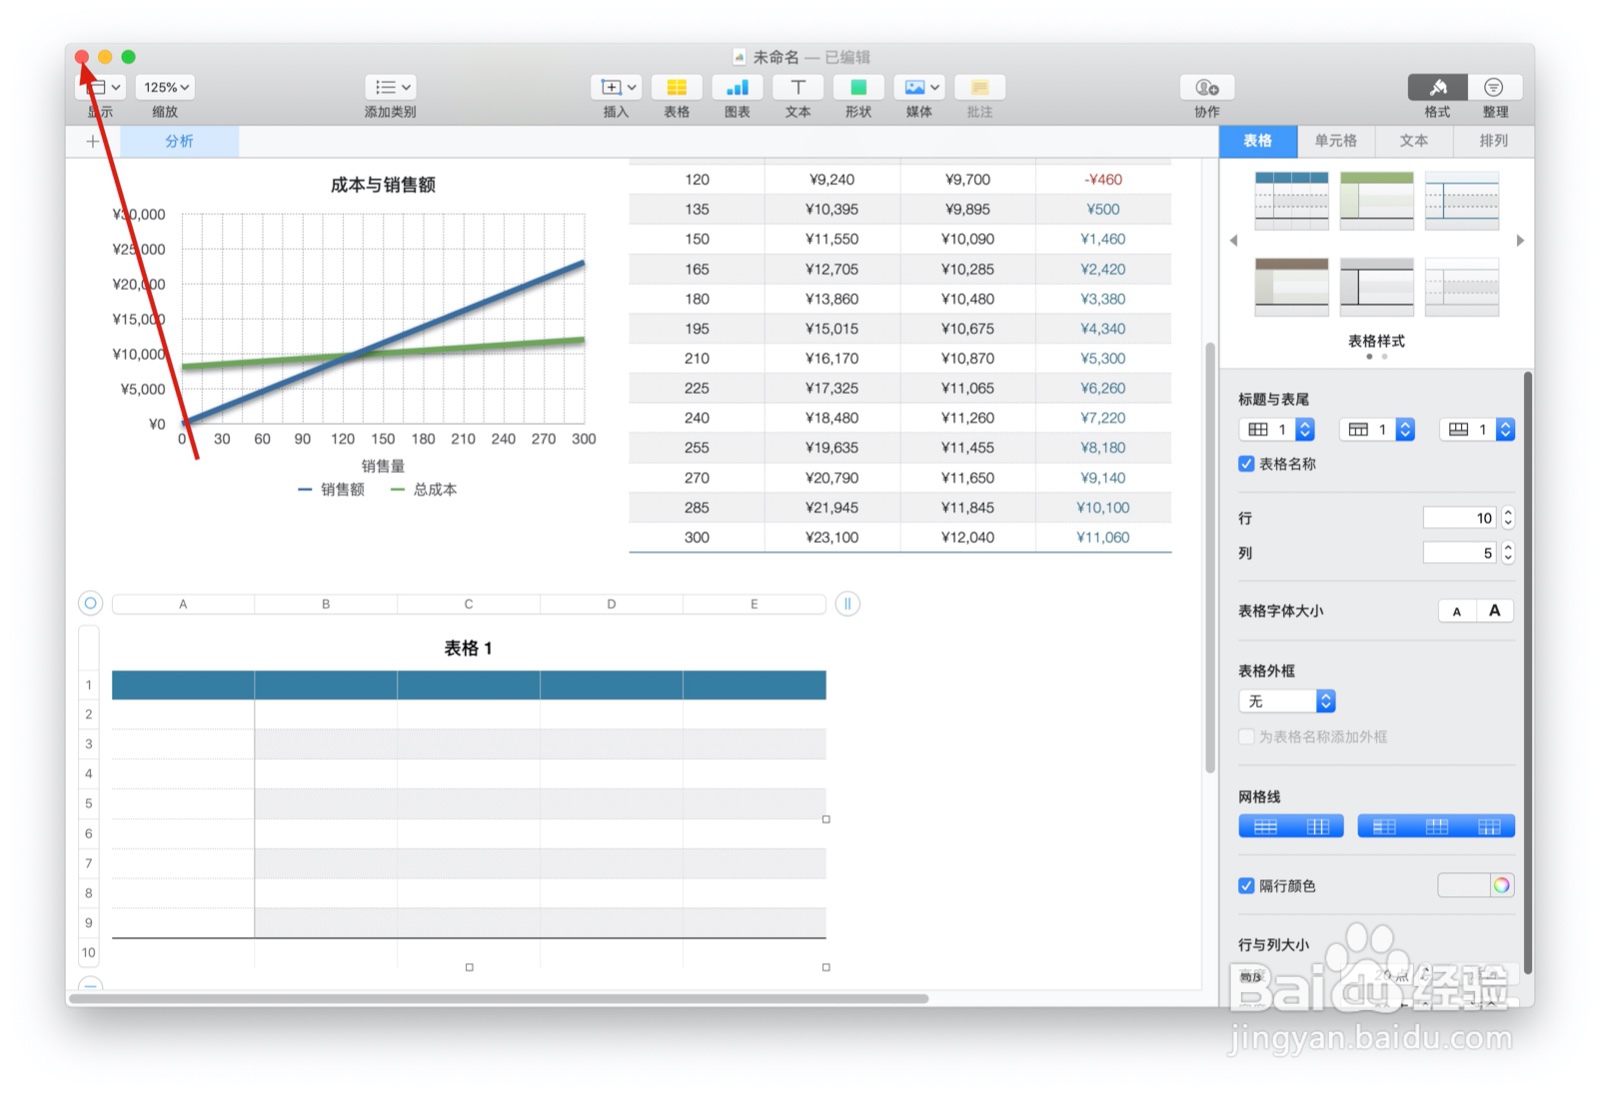
Task: Open the 125% zoom dropdown
Action: (164, 87)
